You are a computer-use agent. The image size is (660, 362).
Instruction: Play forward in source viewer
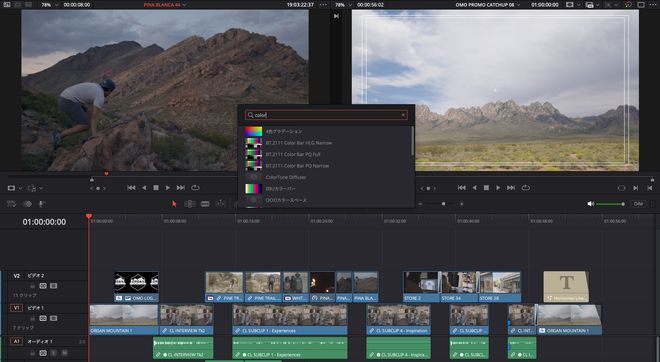tap(168, 188)
